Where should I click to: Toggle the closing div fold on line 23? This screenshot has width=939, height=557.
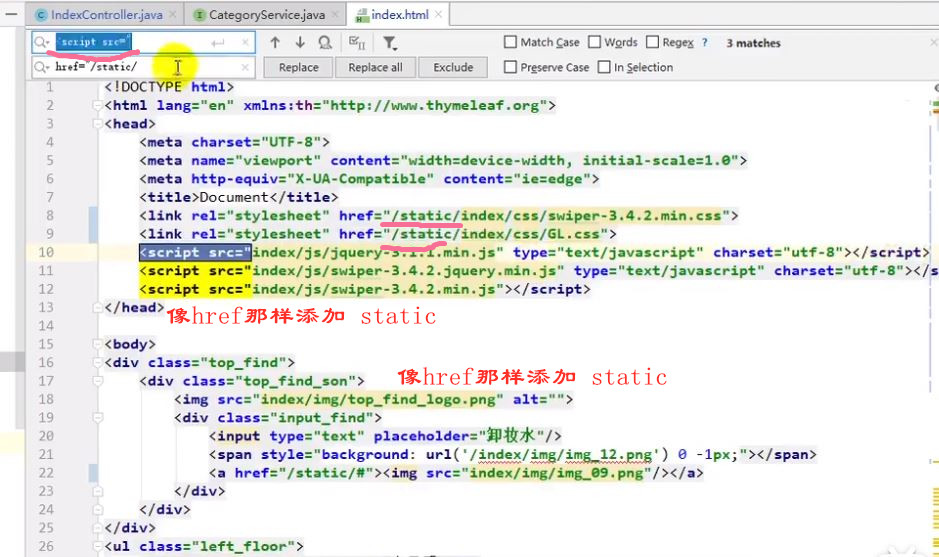[98, 492]
